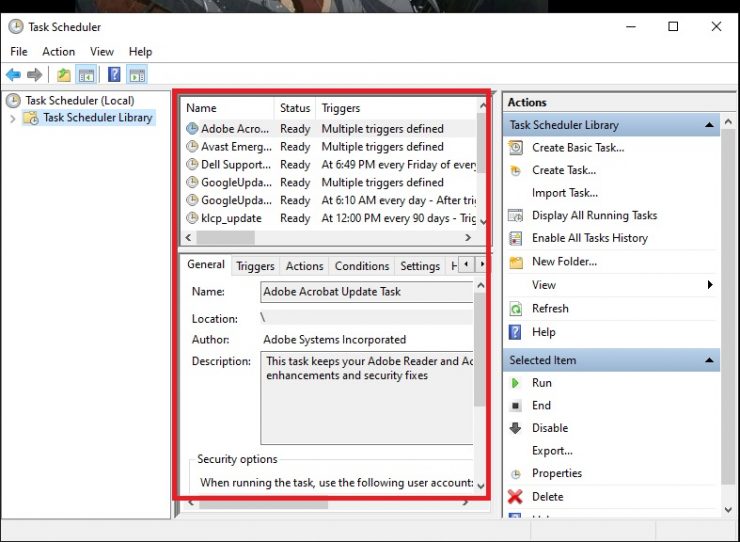
Task: Switch to the Settings tab
Action: pyautogui.click(x=420, y=266)
